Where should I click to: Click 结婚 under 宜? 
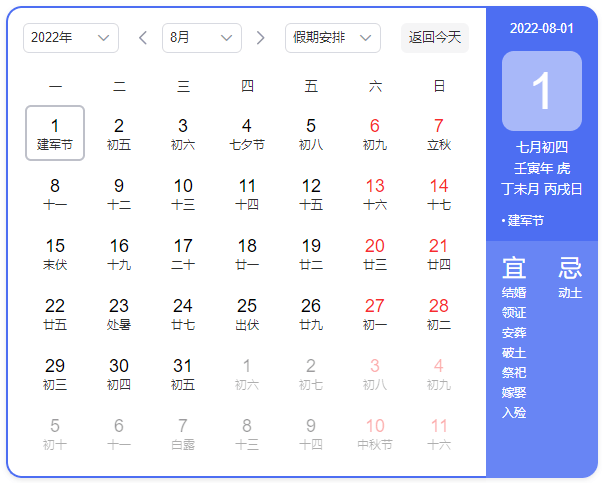tap(514, 293)
